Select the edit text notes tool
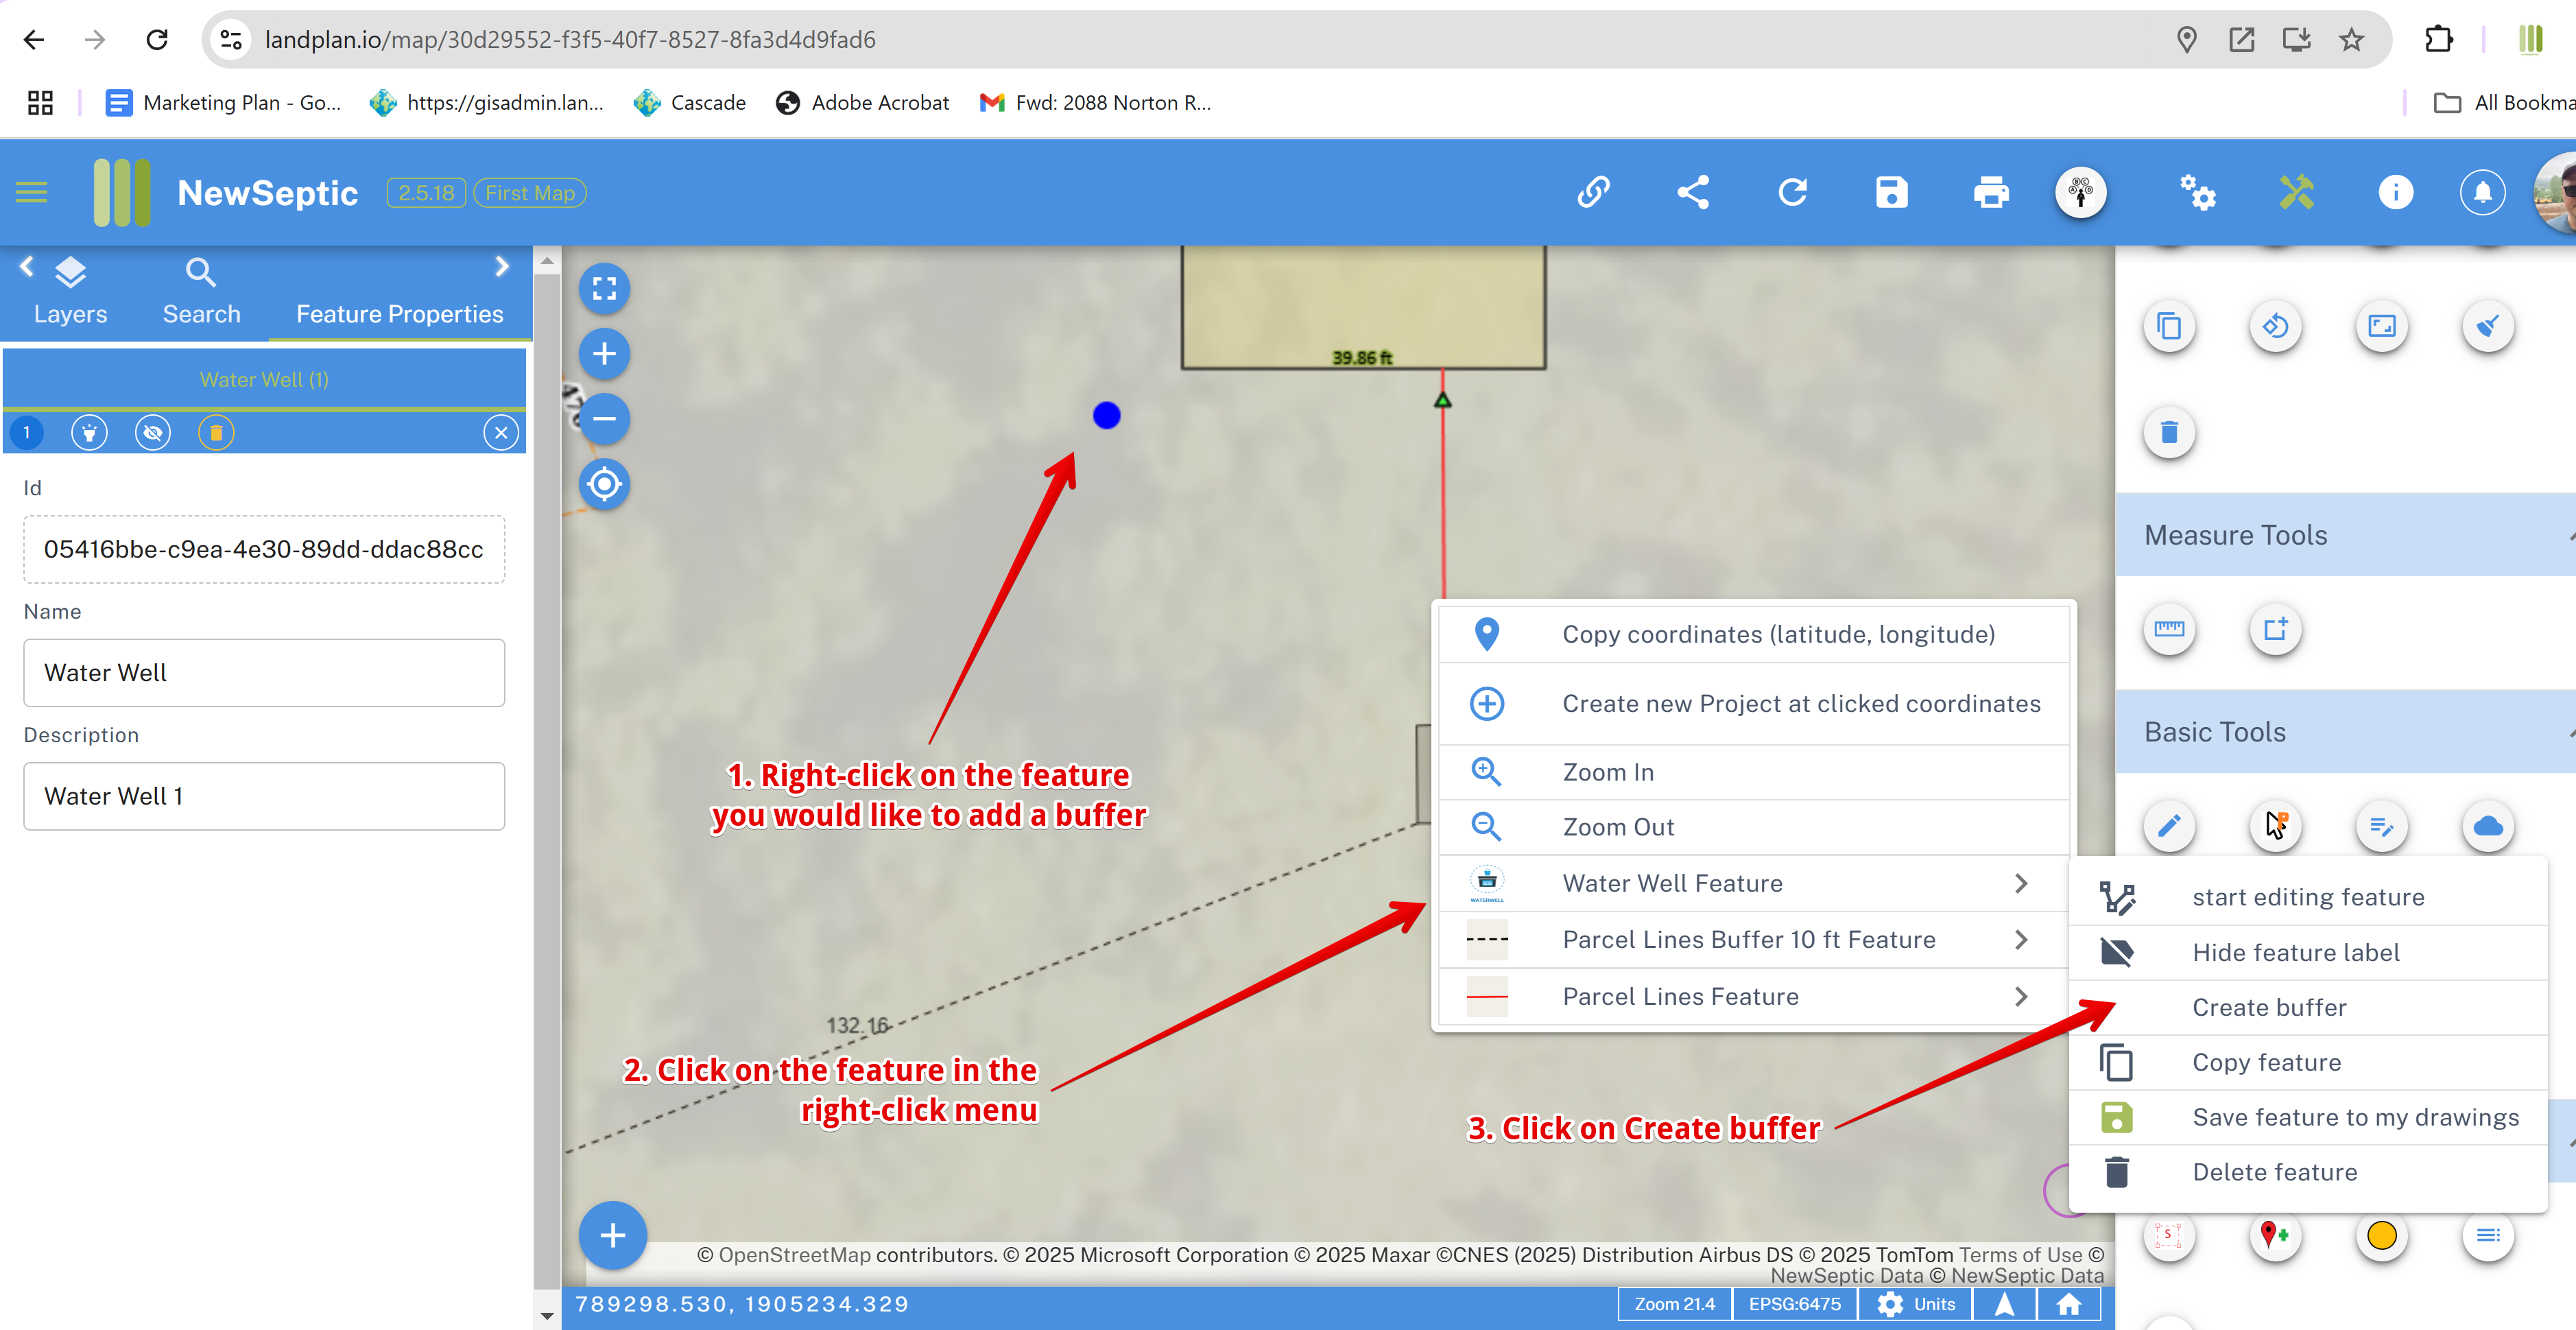2576x1330 pixels. coord(2382,827)
